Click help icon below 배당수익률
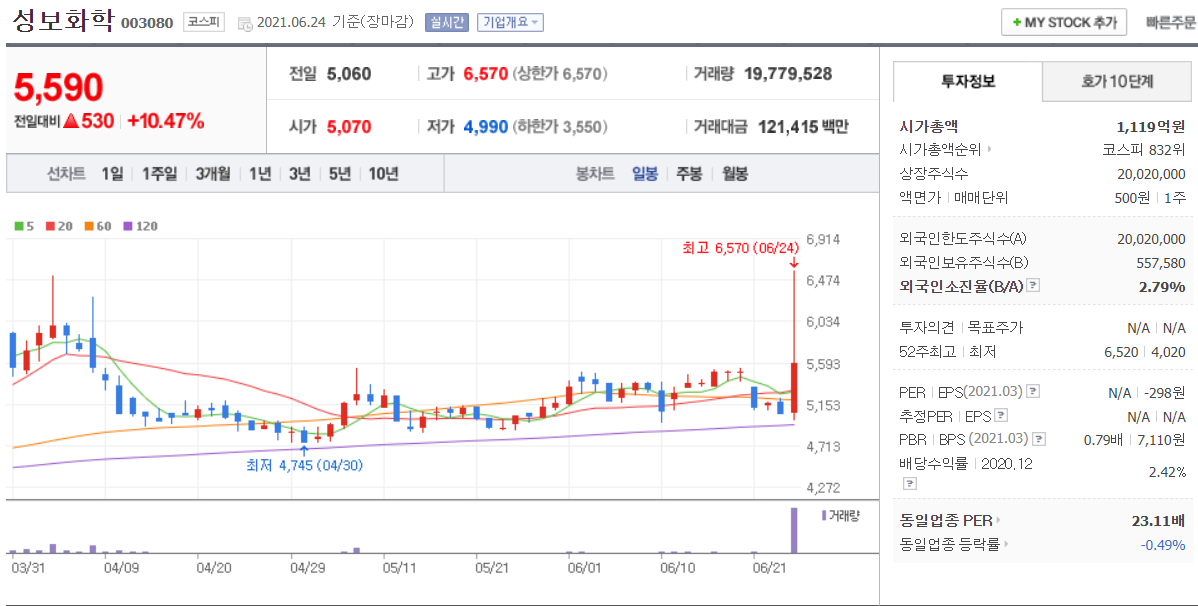This screenshot has width=1198, height=606. click(x=909, y=484)
